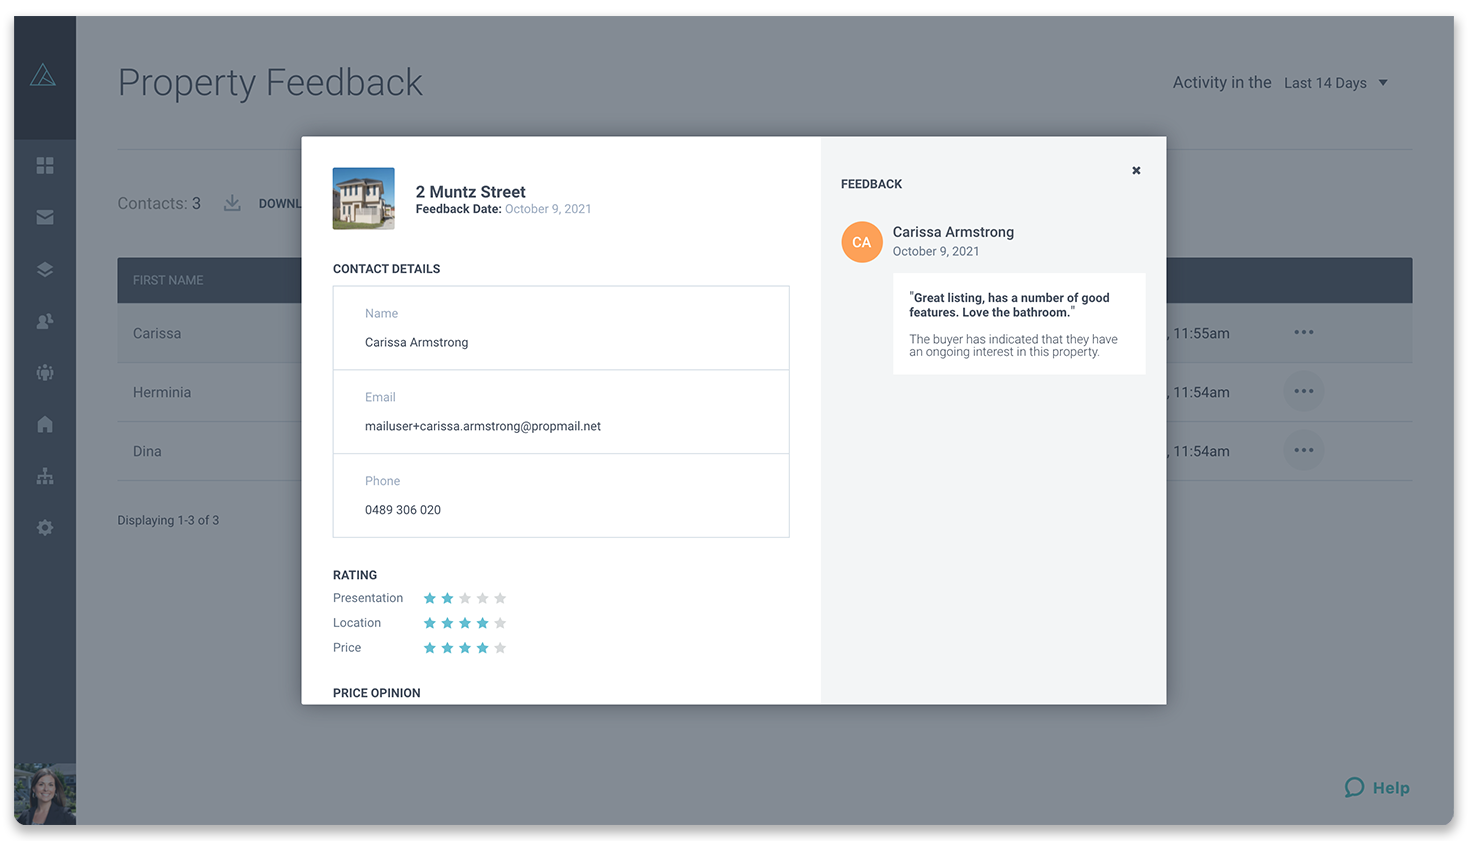
Task: Open Help via the chat bubble button
Action: point(1355,787)
